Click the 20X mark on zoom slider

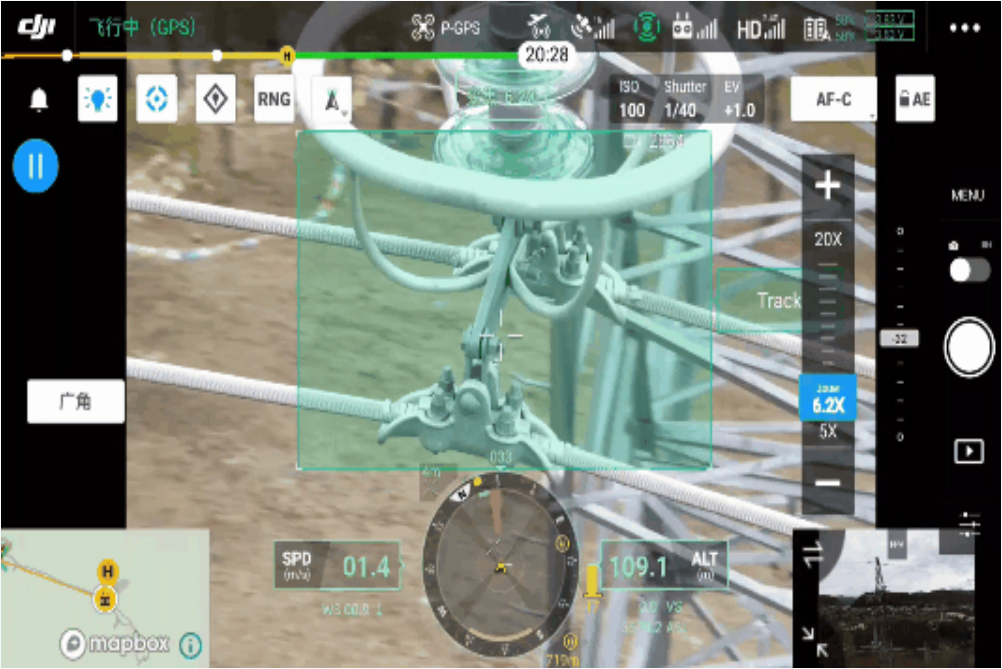828,239
